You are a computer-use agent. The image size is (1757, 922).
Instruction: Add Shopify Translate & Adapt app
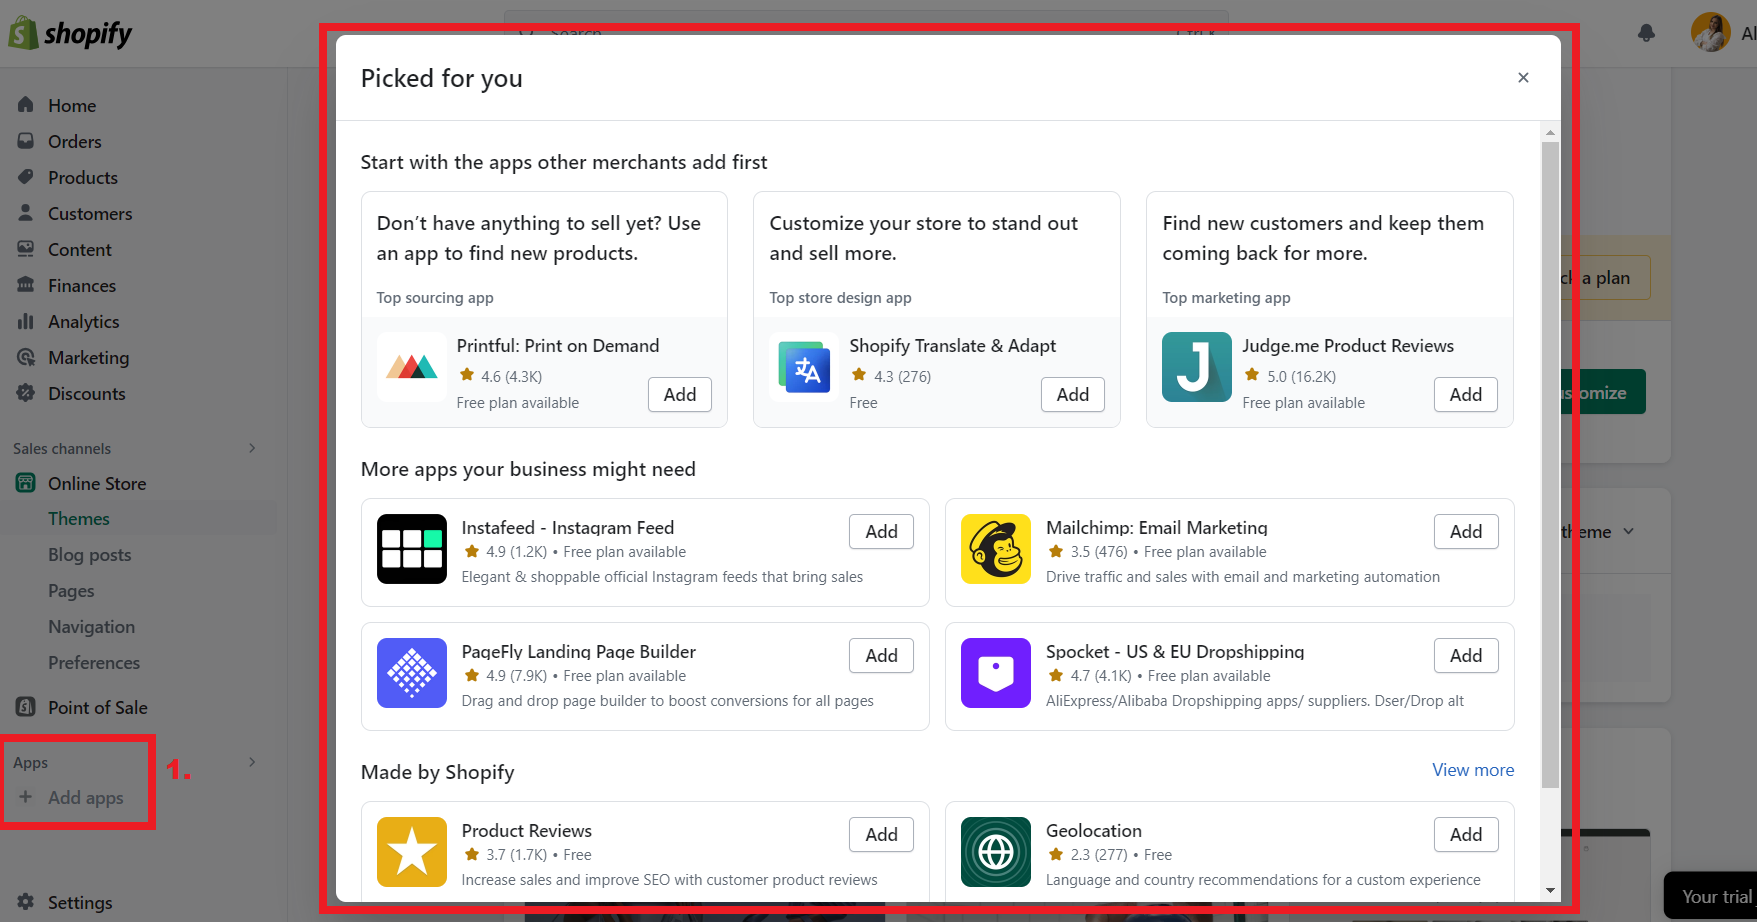pyautogui.click(x=1073, y=395)
